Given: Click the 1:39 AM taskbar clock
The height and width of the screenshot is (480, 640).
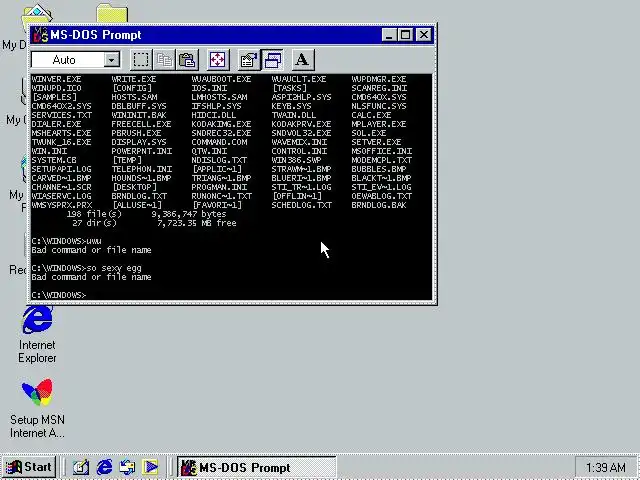Looking at the screenshot, I should click(x=605, y=467).
